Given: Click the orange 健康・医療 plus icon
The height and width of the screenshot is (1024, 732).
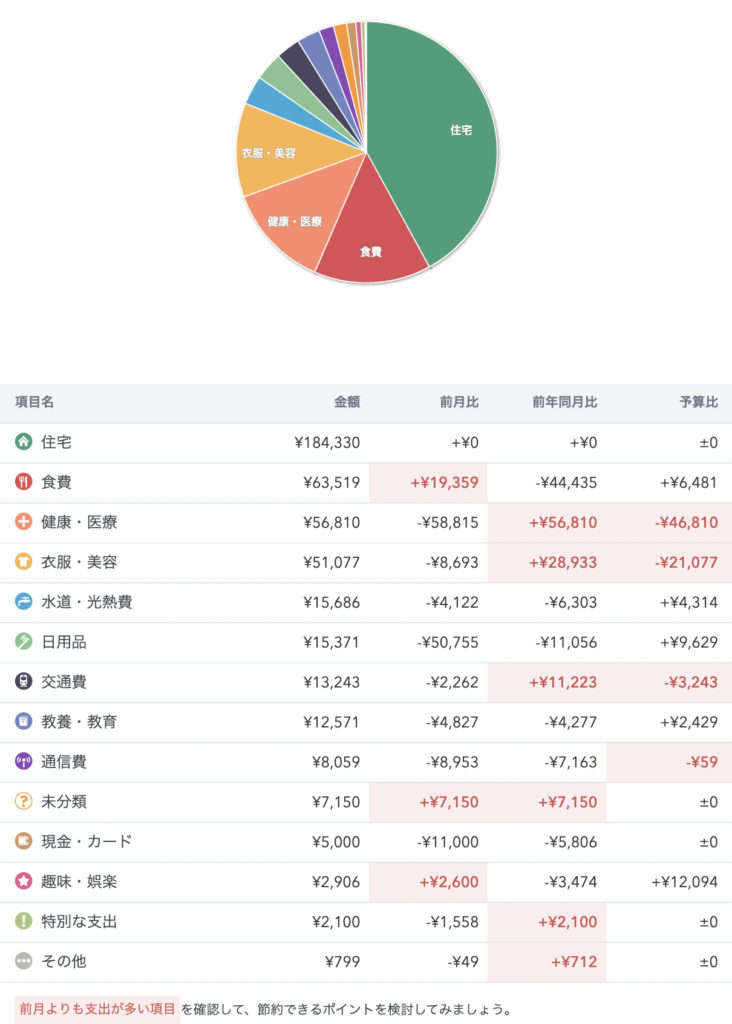Looking at the screenshot, I should (23, 522).
